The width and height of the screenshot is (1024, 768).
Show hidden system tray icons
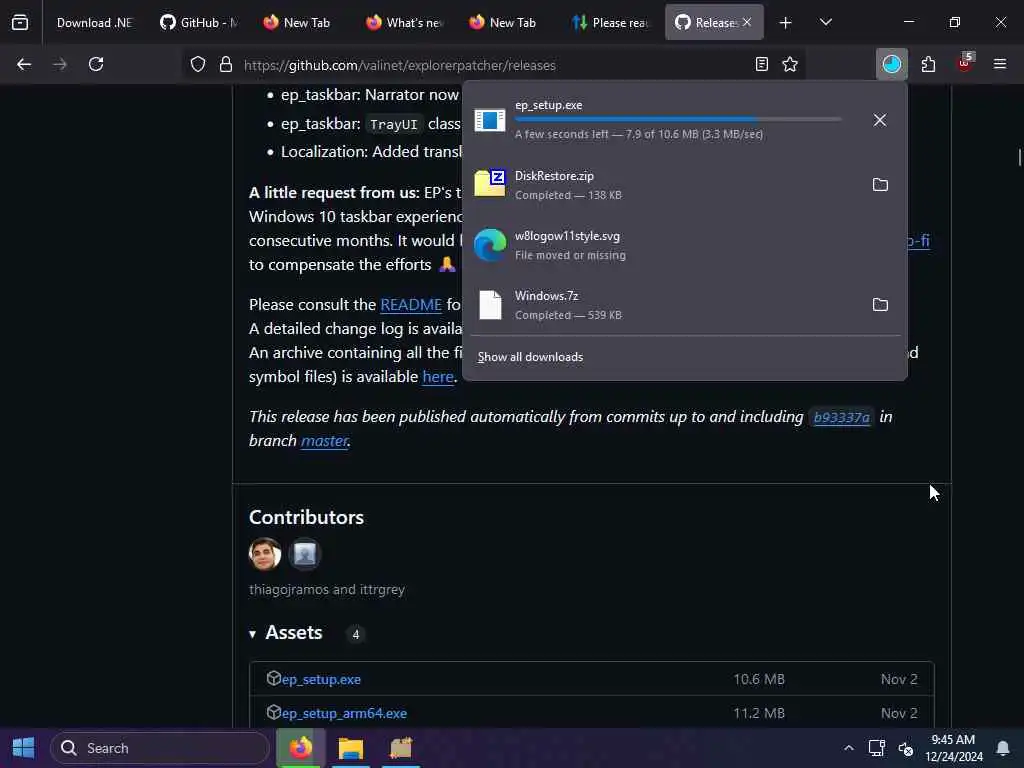click(x=848, y=748)
